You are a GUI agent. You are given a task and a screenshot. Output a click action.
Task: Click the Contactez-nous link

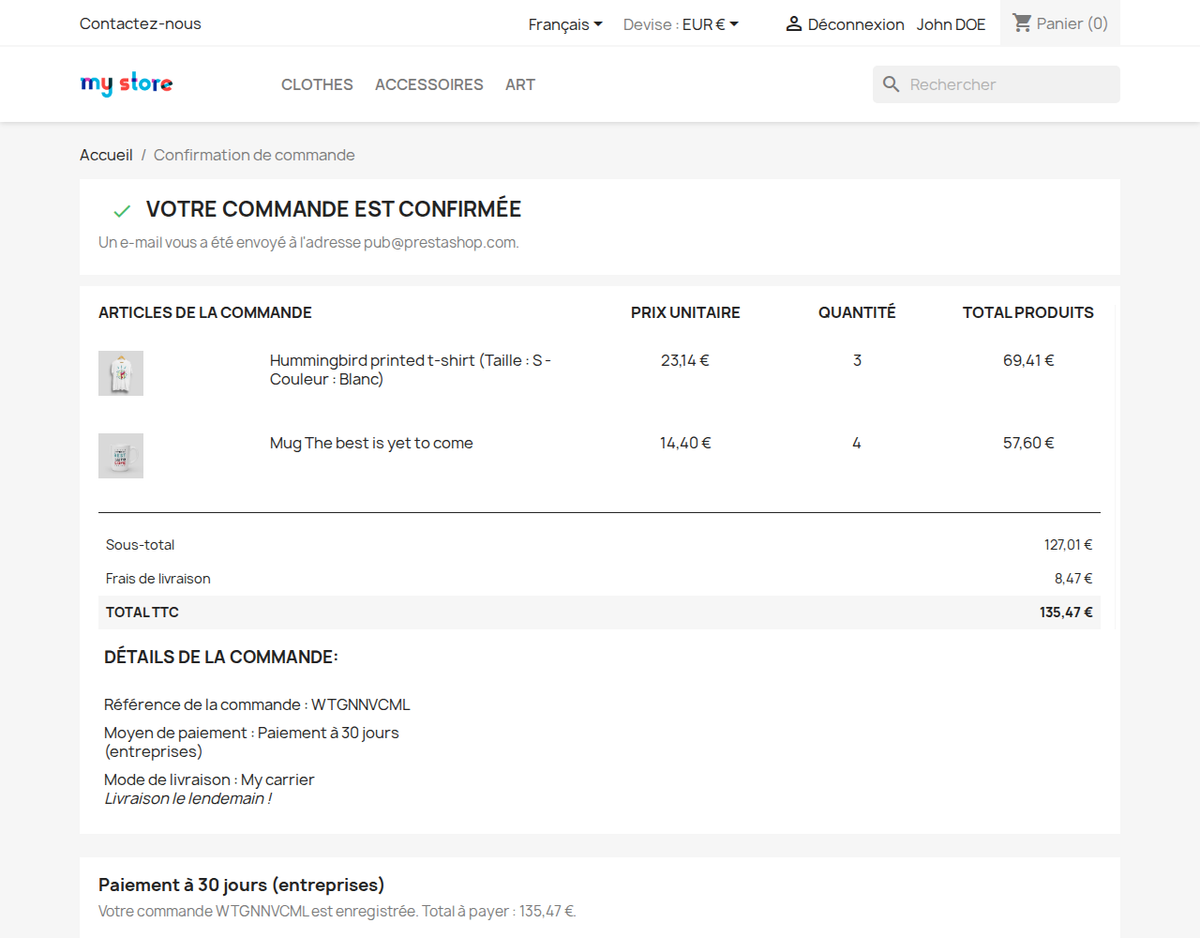(140, 24)
